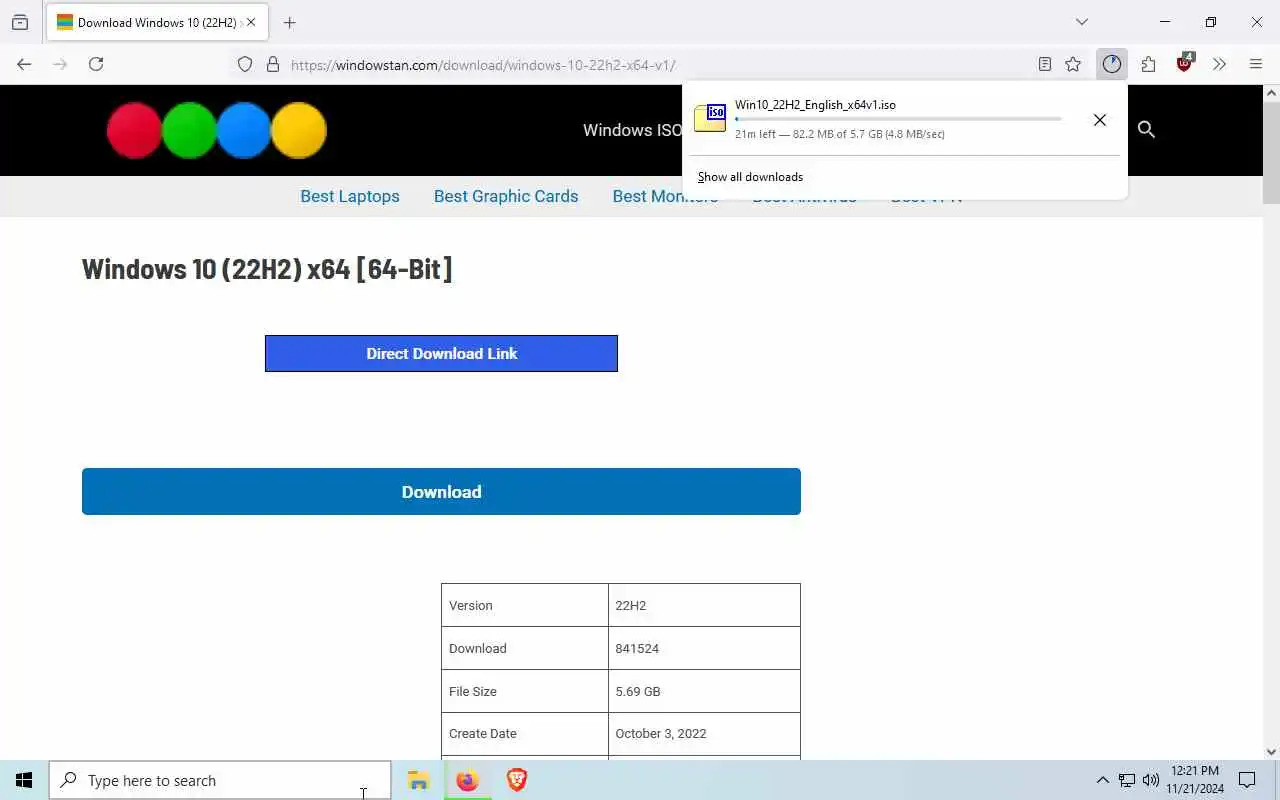Open the Windows Start menu

(24, 780)
